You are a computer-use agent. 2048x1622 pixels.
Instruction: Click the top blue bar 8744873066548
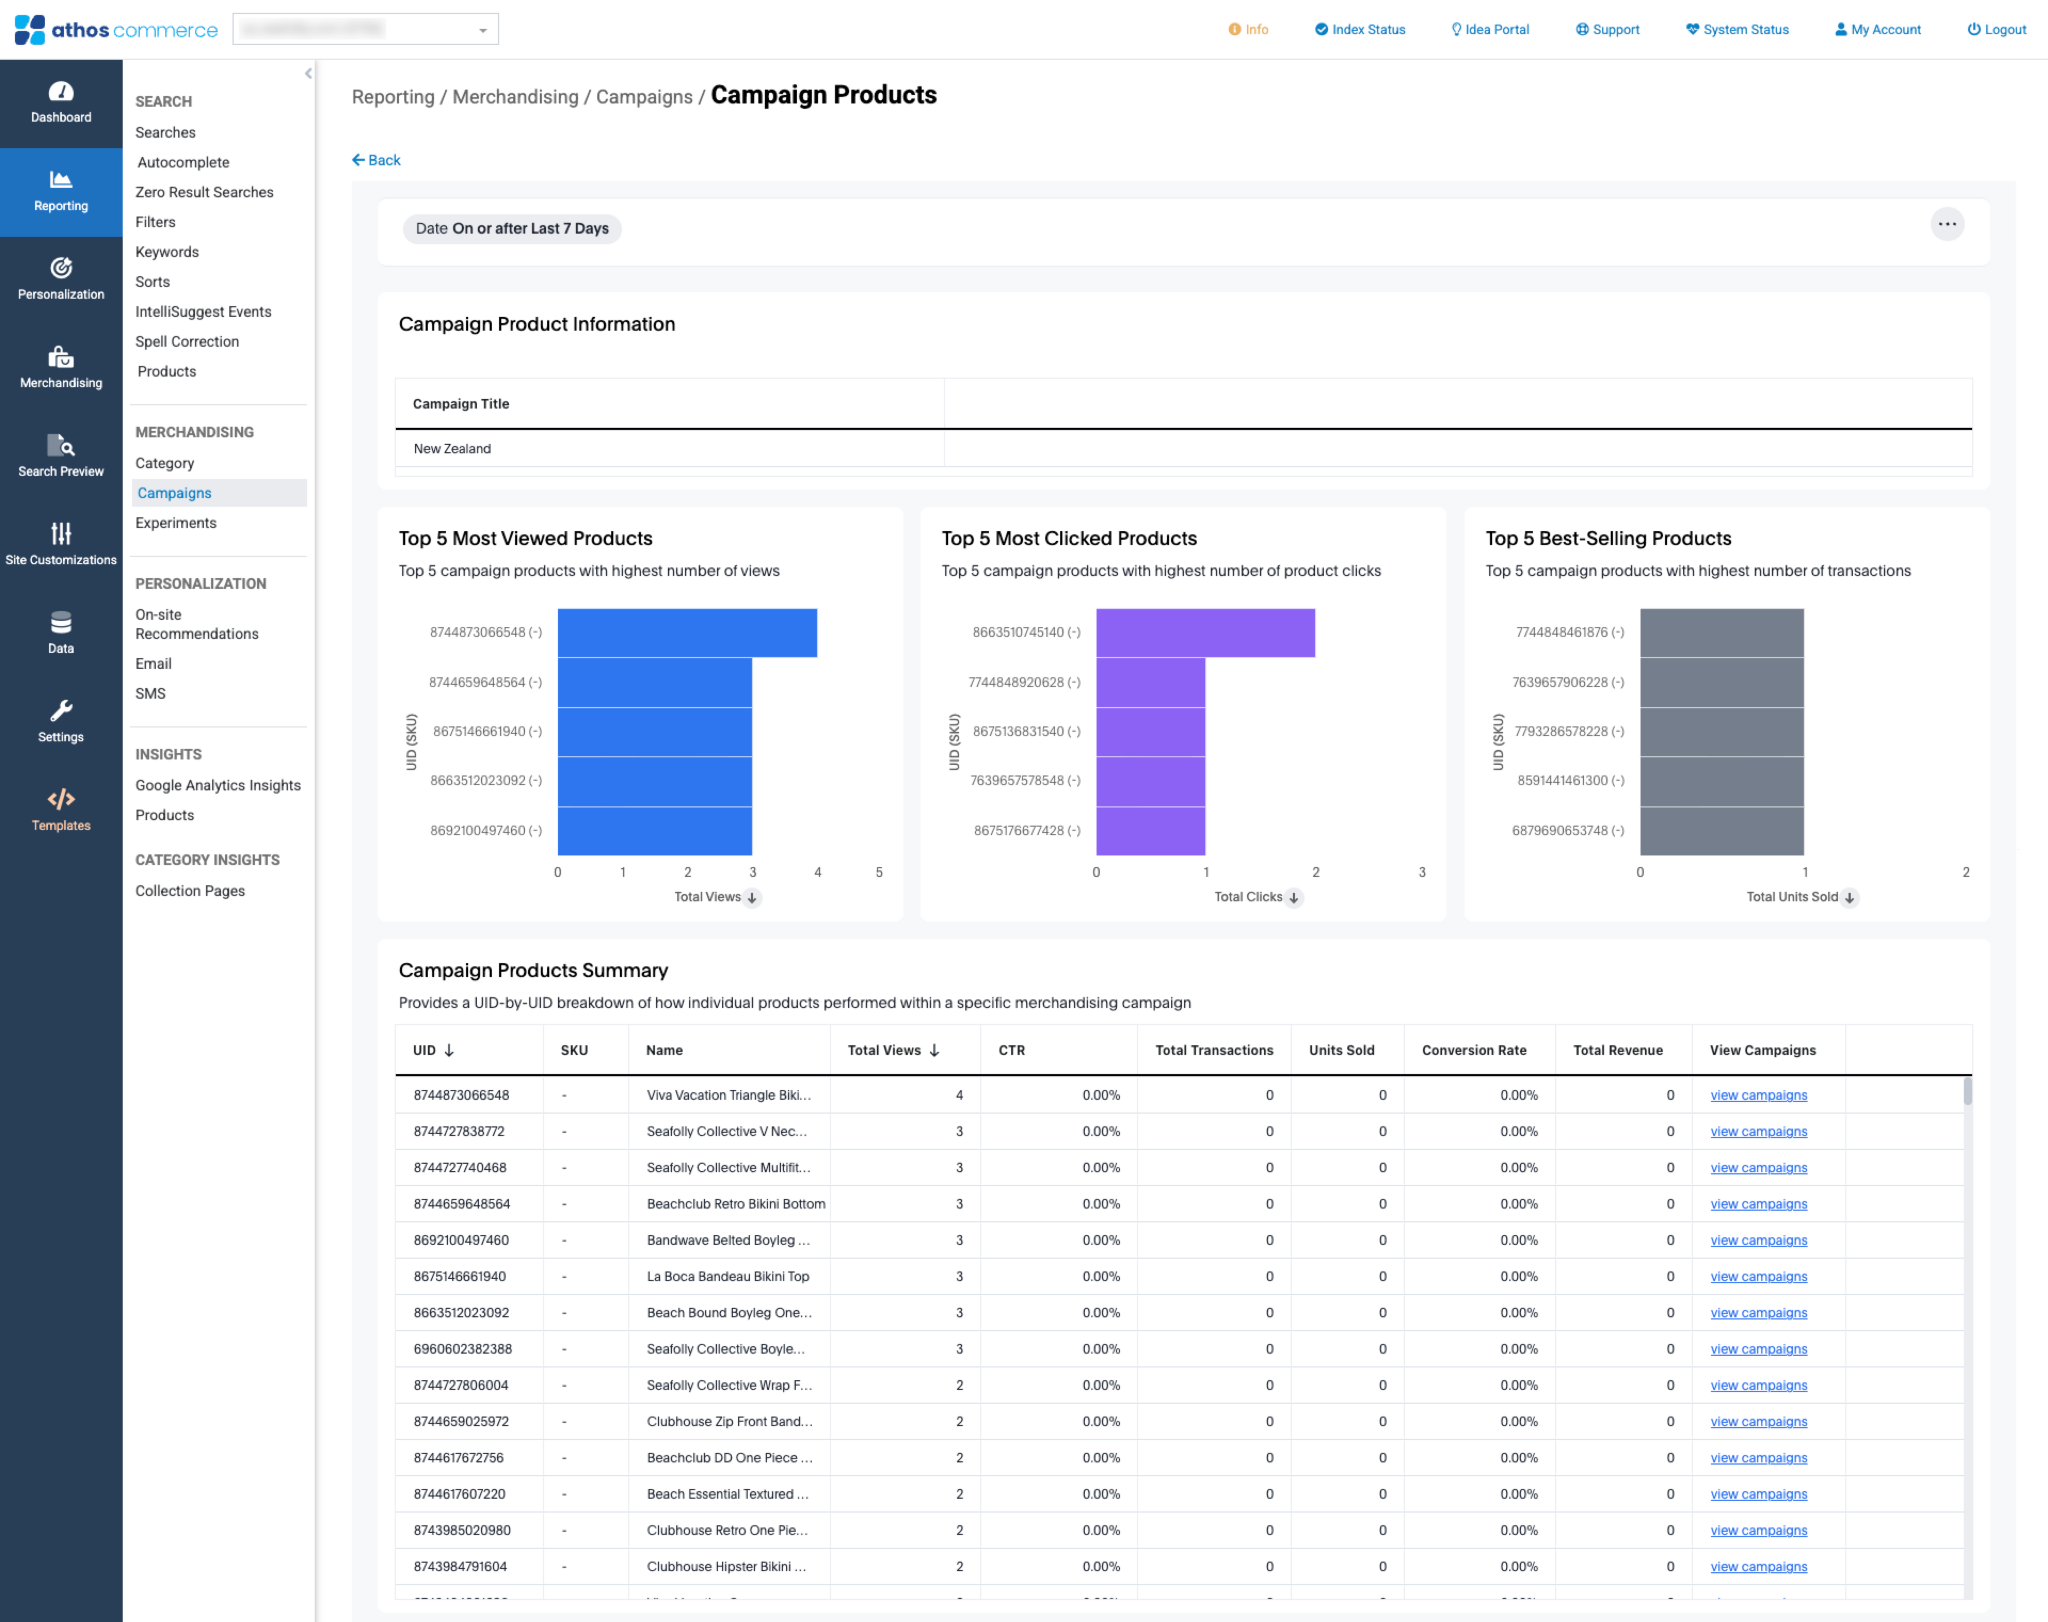(687, 633)
